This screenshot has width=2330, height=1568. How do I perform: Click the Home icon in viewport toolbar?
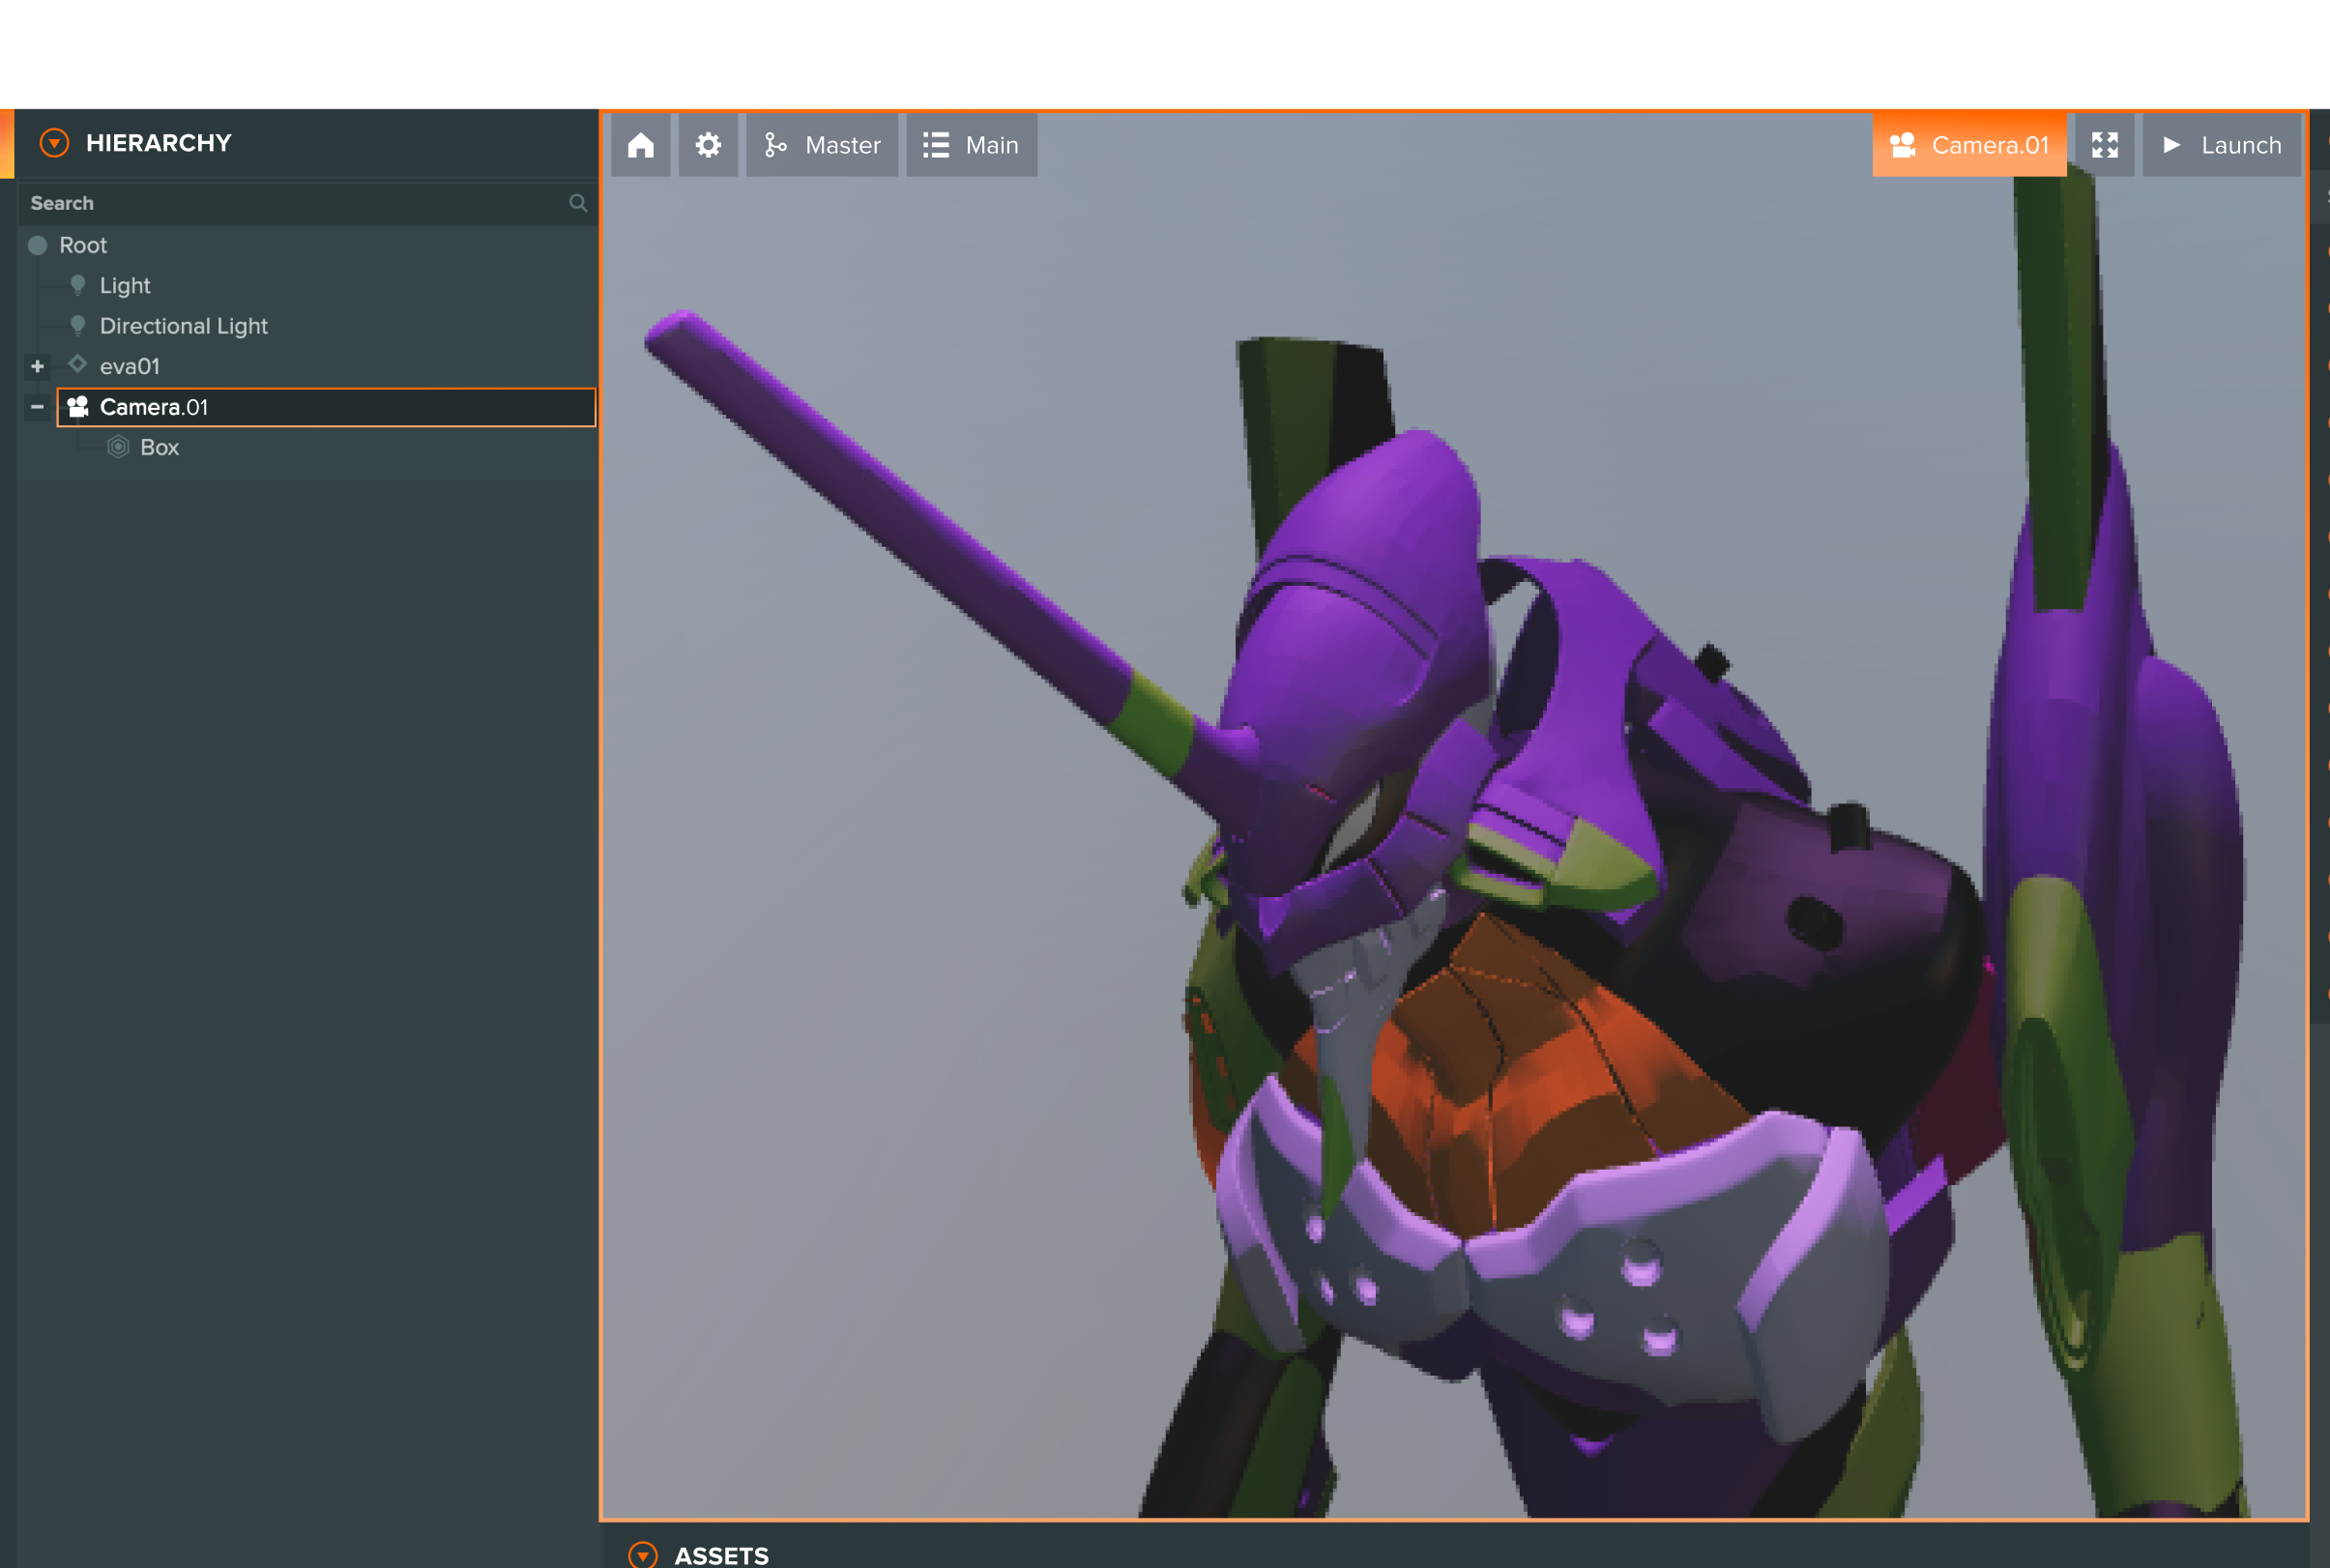tap(640, 145)
